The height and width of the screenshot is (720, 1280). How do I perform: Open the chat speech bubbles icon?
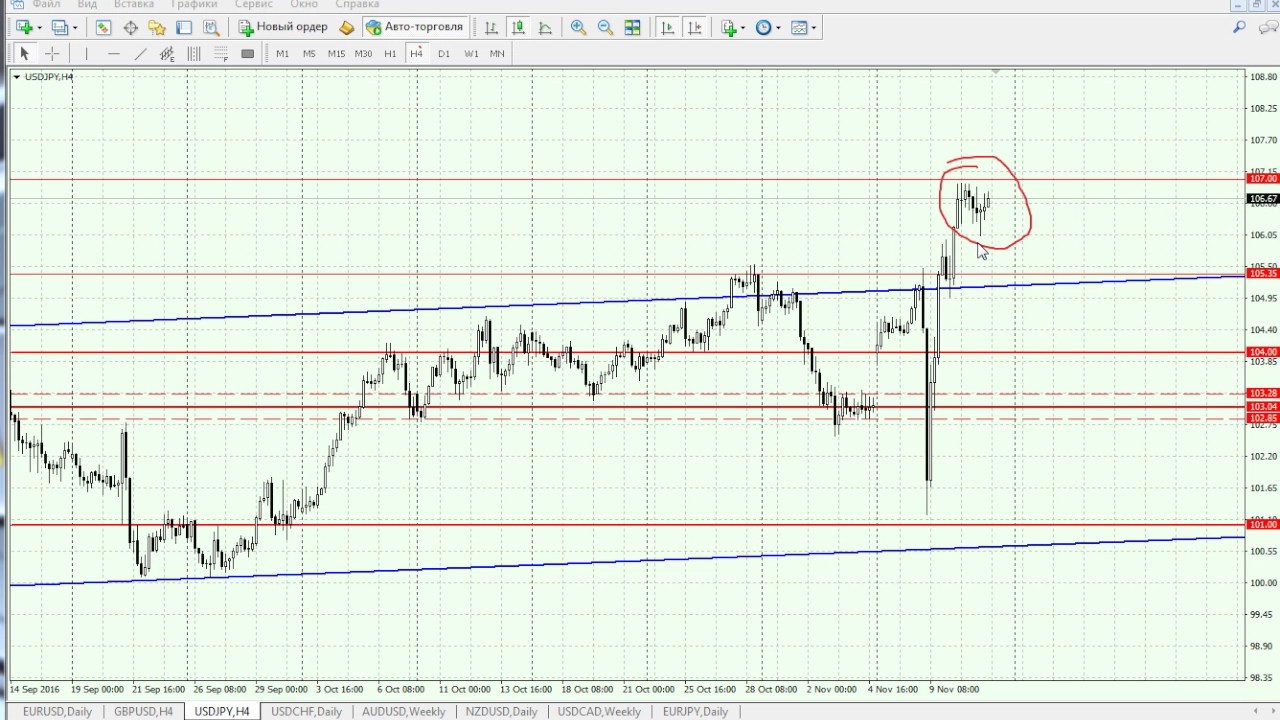tap(1266, 28)
